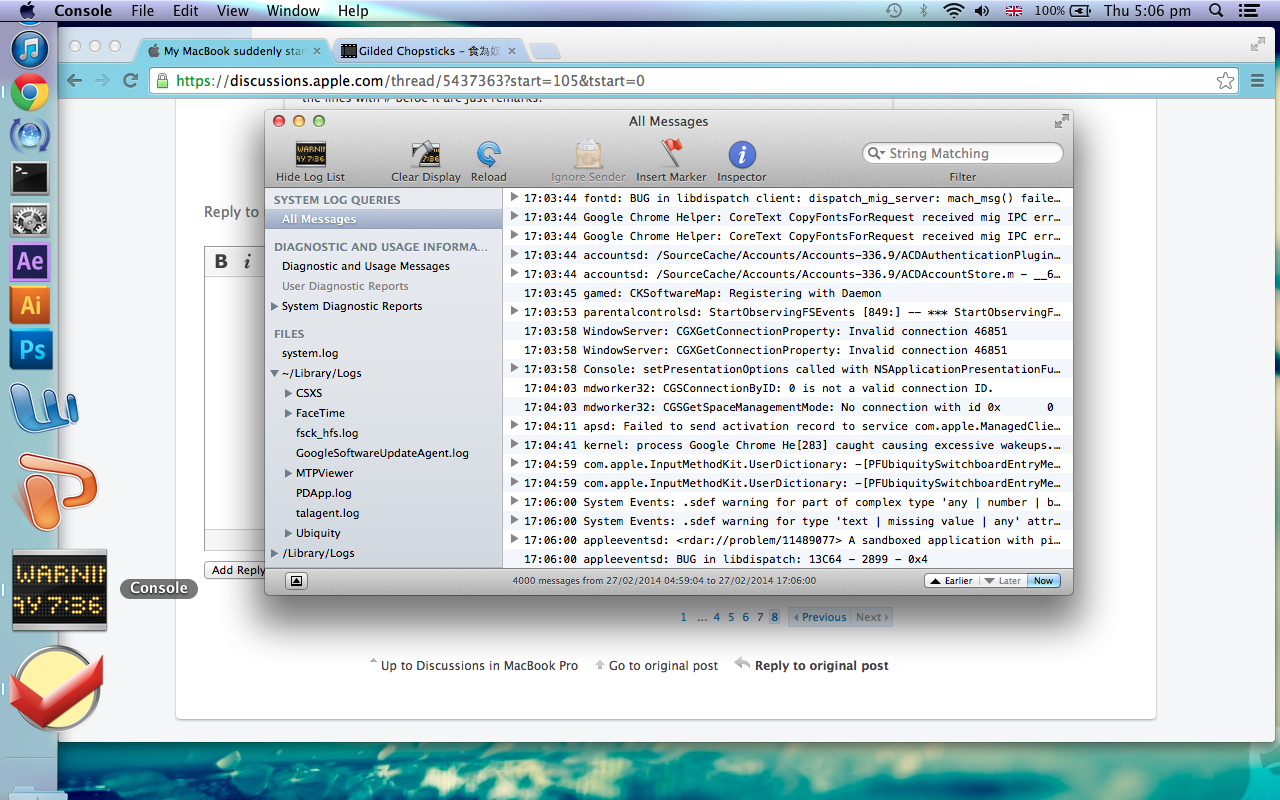Toggle bold formatting in reply editor

tap(221, 262)
